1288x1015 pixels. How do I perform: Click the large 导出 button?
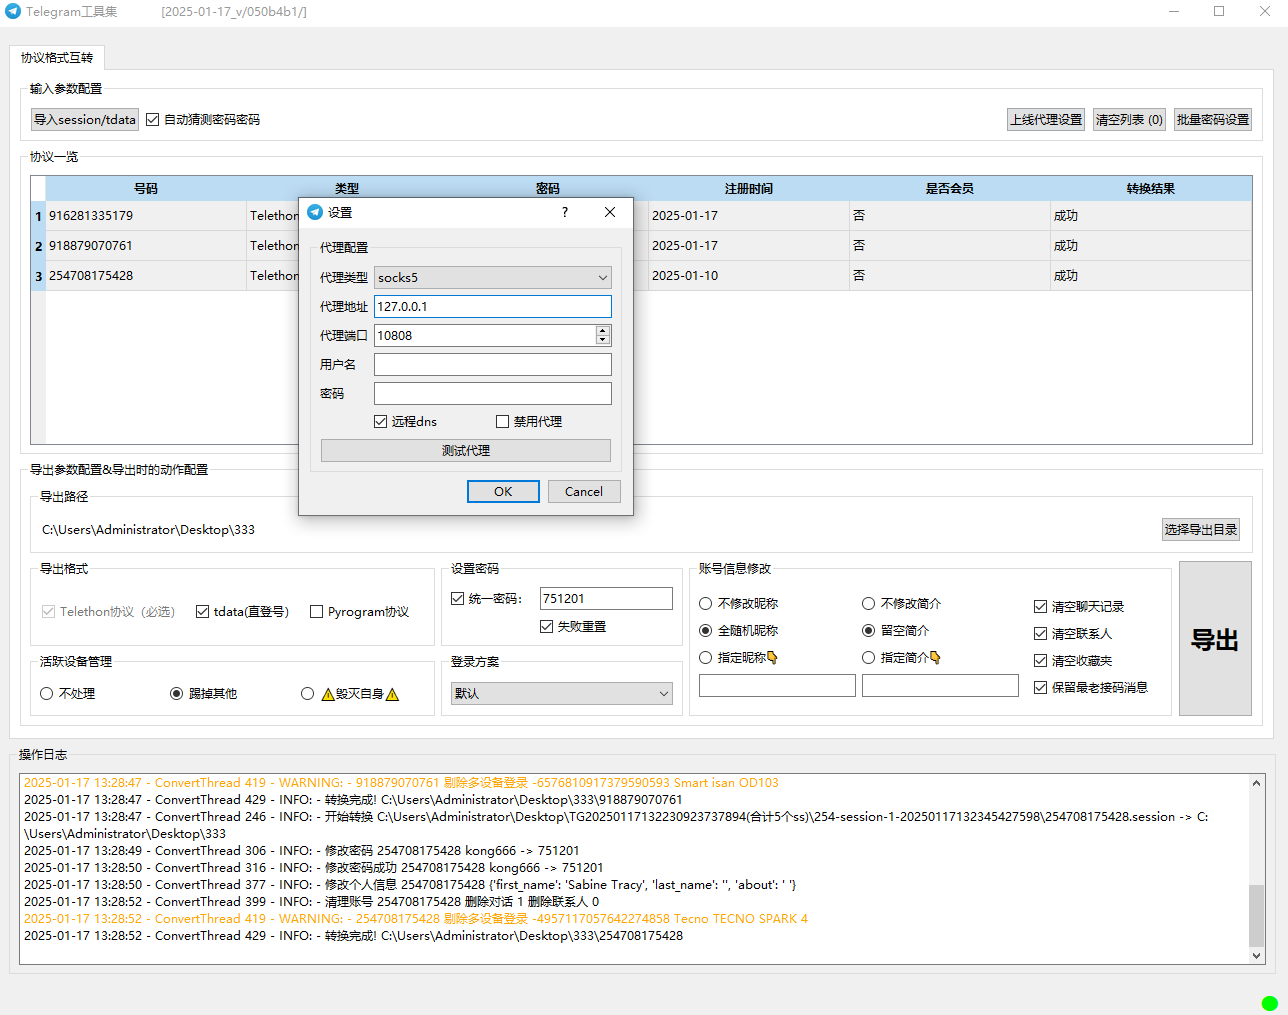coord(1215,639)
